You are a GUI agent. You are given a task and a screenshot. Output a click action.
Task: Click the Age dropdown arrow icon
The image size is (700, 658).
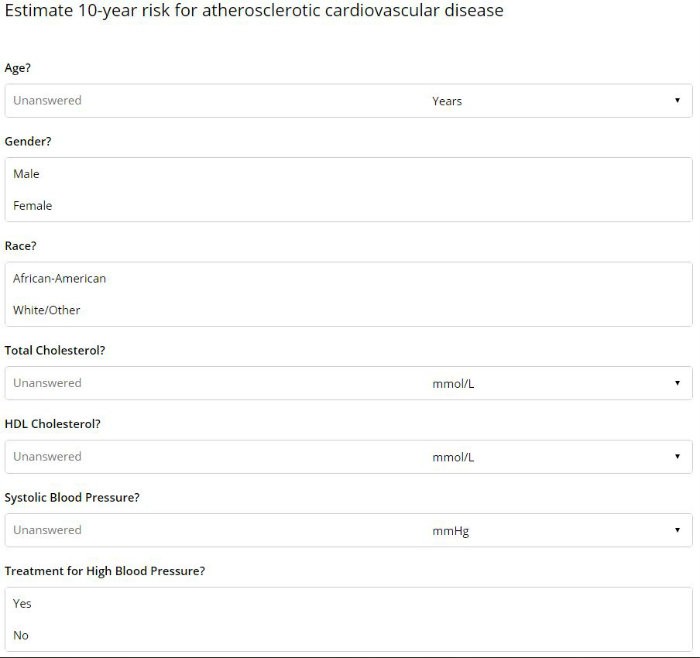pyautogui.click(x=677, y=101)
